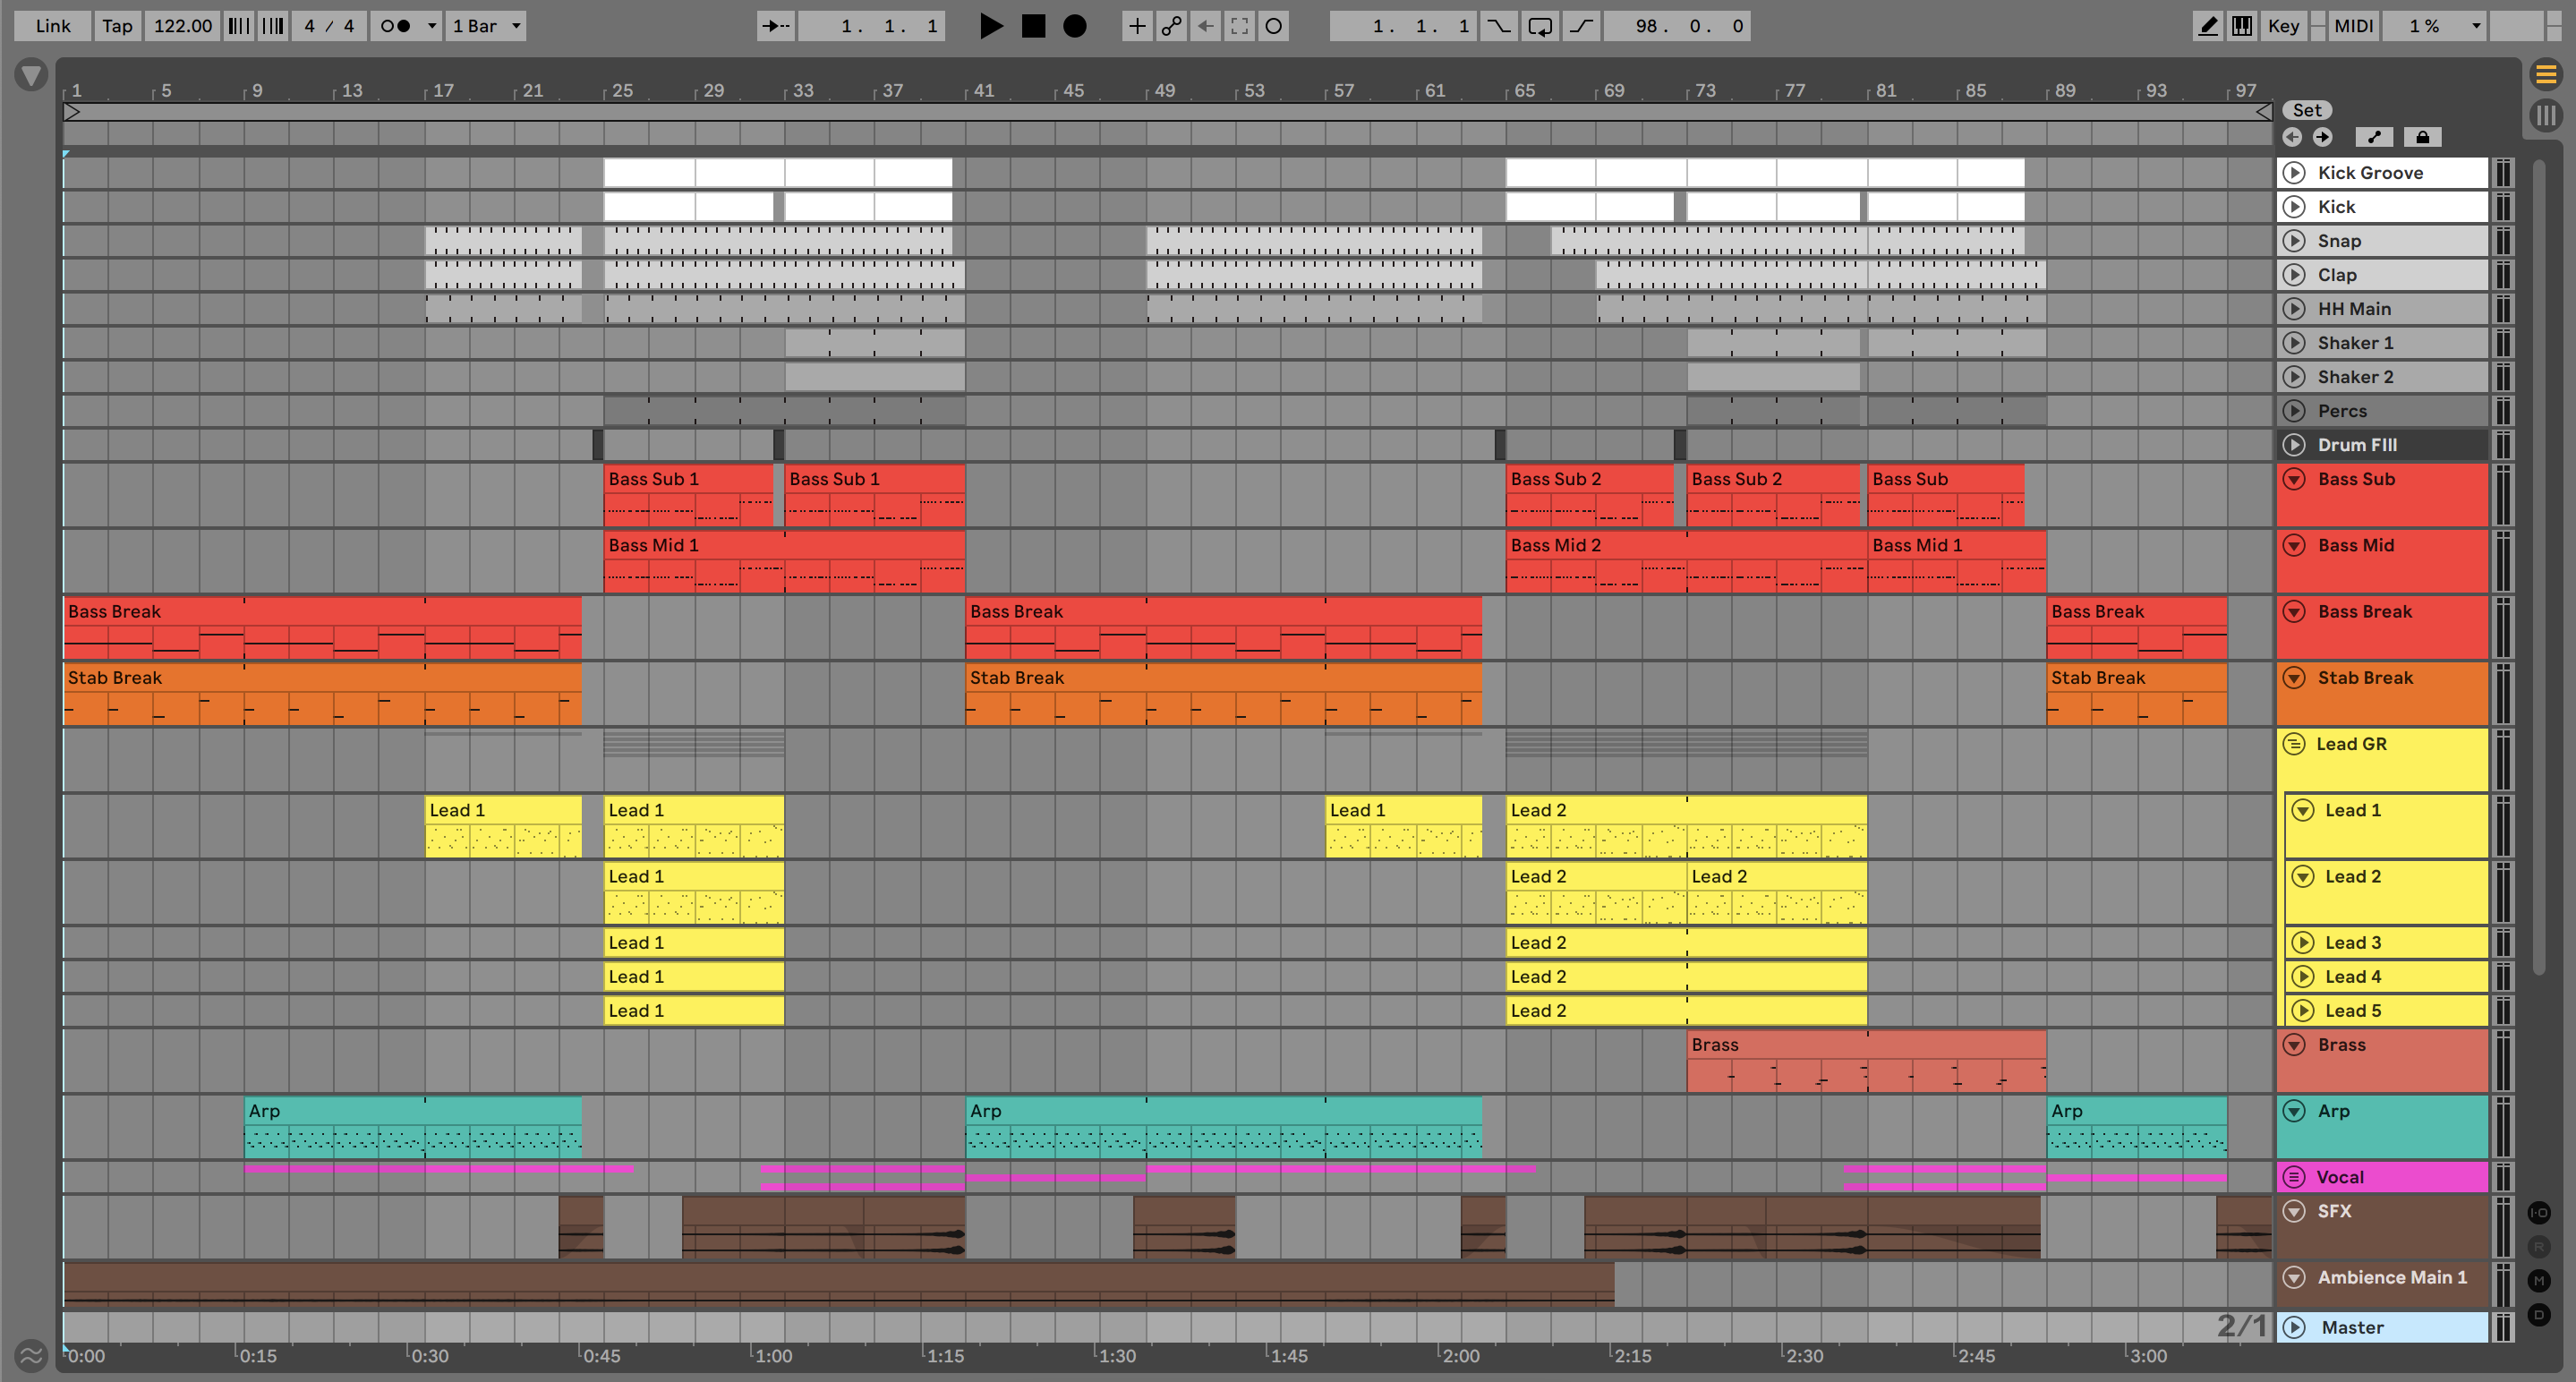The width and height of the screenshot is (2576, 1382).
Task: Toggle the Arrangement Loop switch
Action: coord(1540,26)
